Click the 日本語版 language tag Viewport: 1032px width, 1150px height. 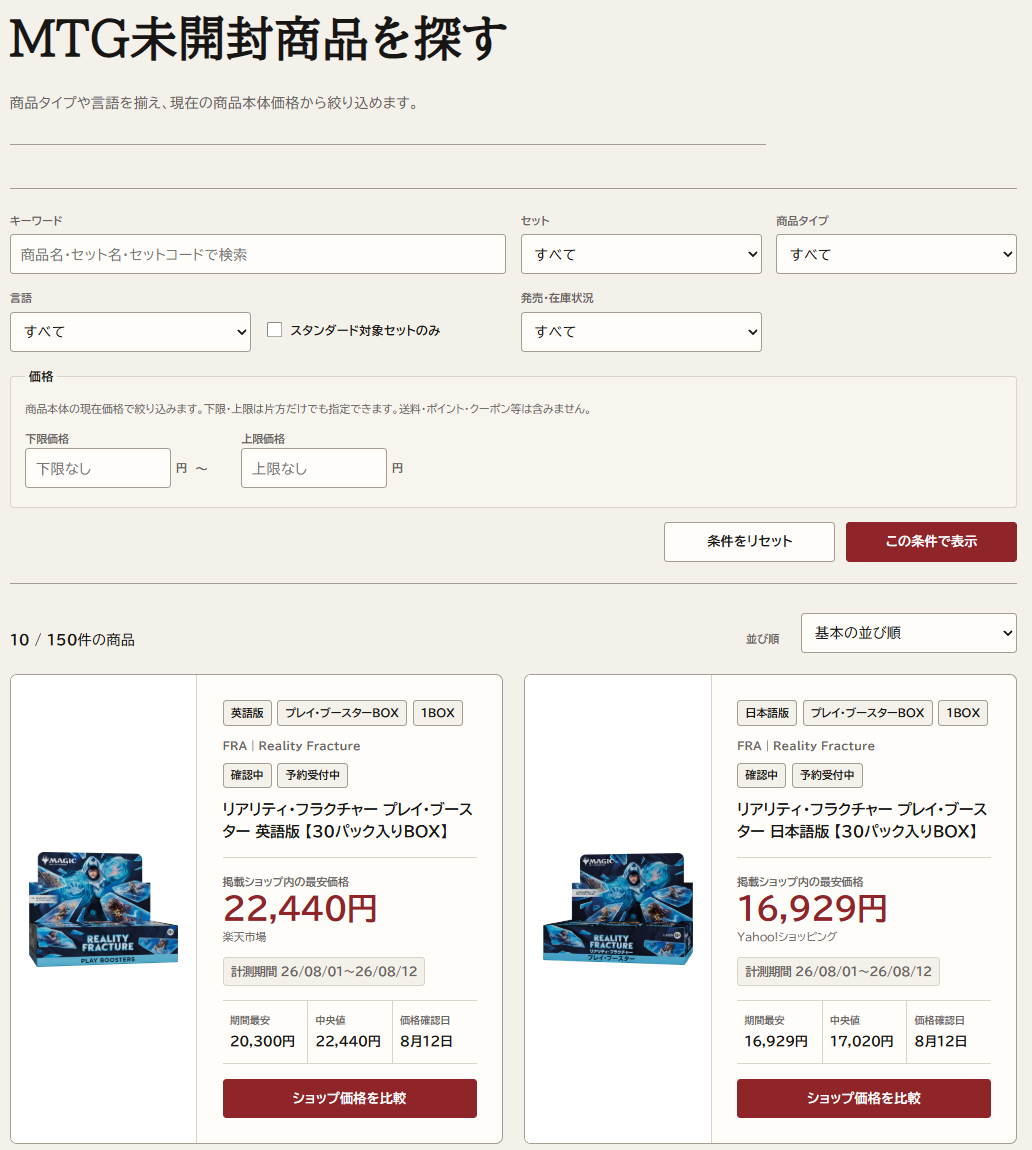click(767, 713)
